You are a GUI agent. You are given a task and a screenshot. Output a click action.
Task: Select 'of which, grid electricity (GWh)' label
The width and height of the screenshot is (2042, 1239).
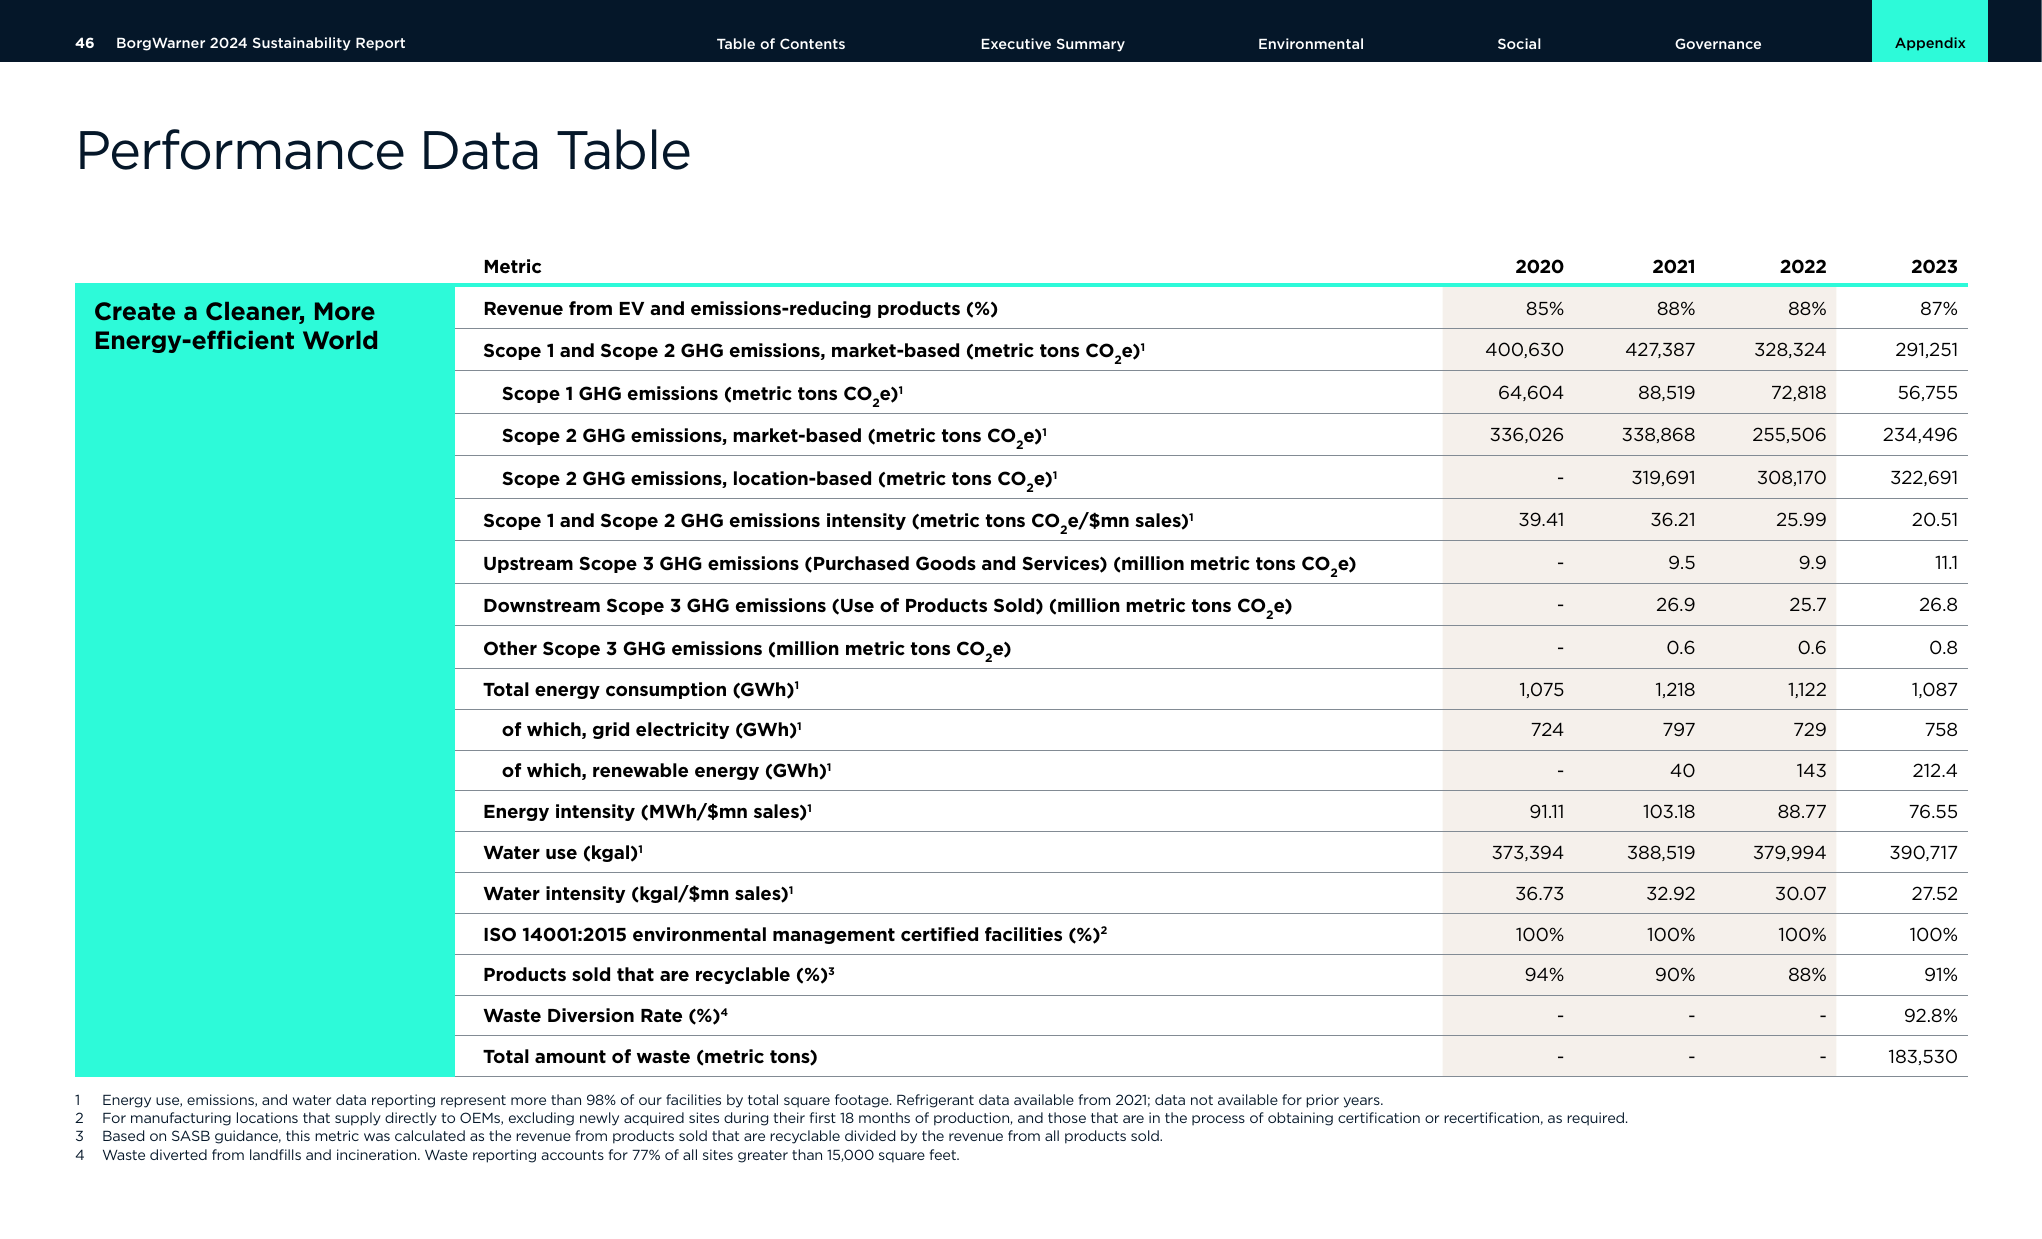pos(651,730)
